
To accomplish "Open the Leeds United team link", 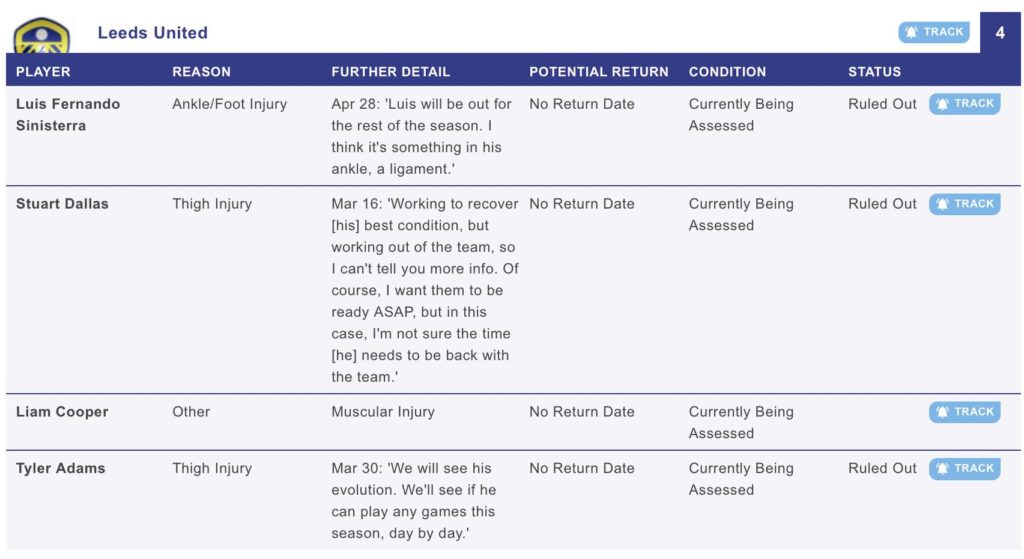I will (153, 33).
